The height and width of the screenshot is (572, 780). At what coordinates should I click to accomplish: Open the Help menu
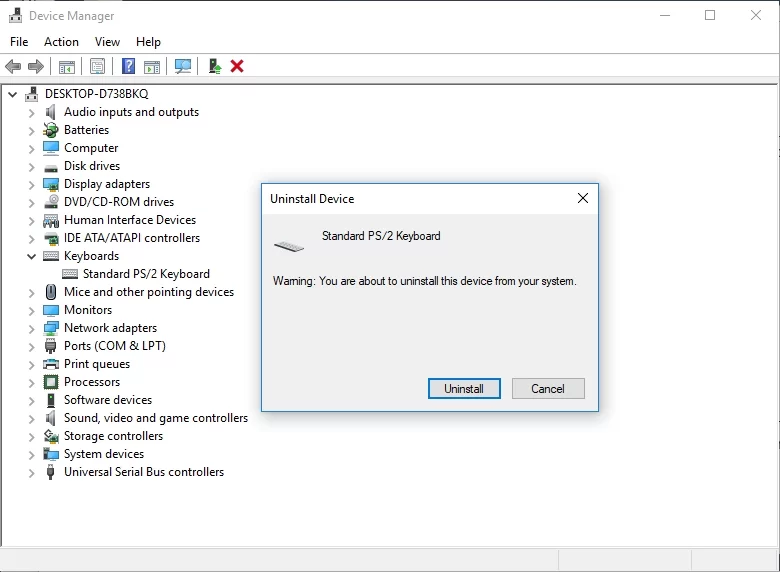(x=148, y=42)
